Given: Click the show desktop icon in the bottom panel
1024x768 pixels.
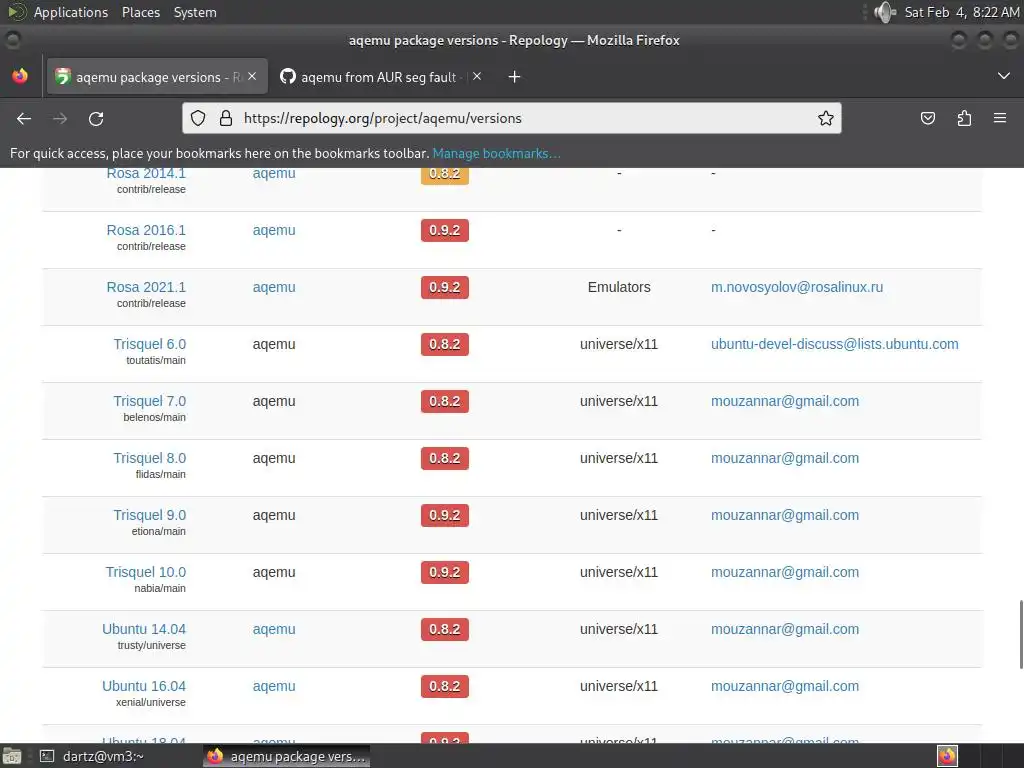Looking at the screenshot, I should point(12,756).
